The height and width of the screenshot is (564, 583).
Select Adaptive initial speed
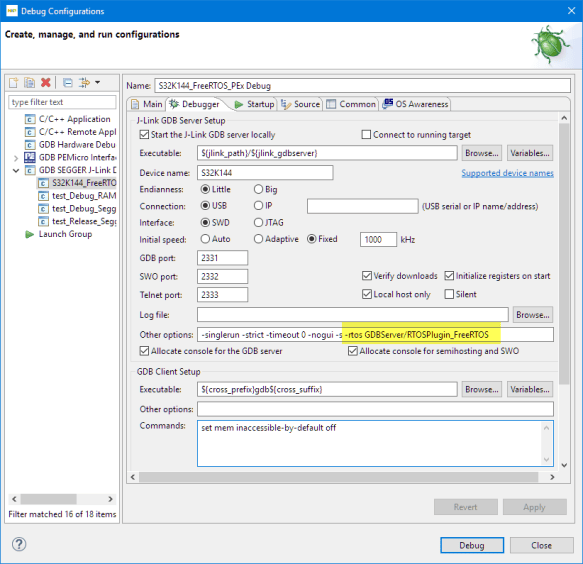(258, 239)
